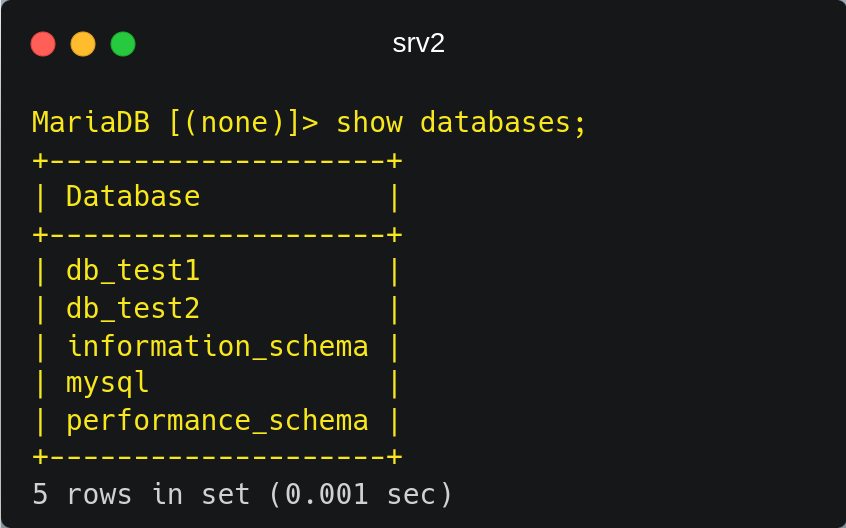Click the word show in command
The height and width of the screenshot is (528, 846).
pyautogui.click(x=370, y=123)
